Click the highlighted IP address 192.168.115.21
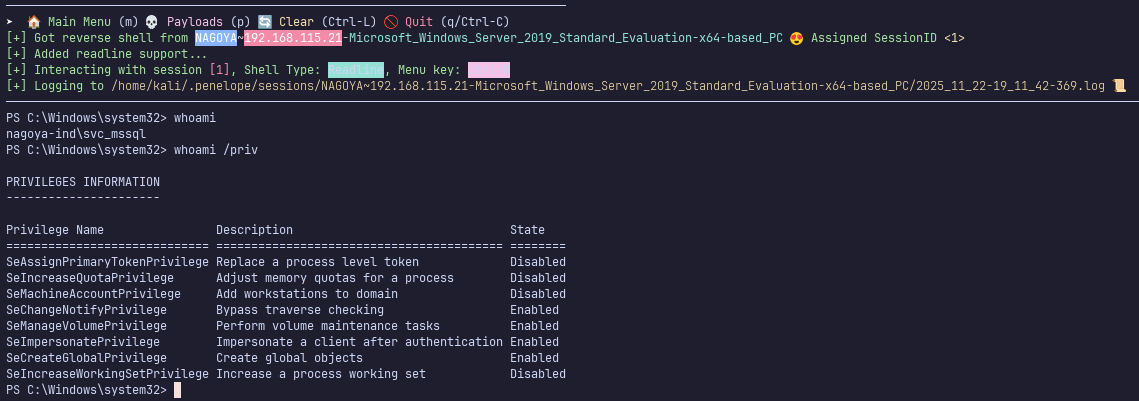The image size is (1139, 401). (x=293, y=38)
